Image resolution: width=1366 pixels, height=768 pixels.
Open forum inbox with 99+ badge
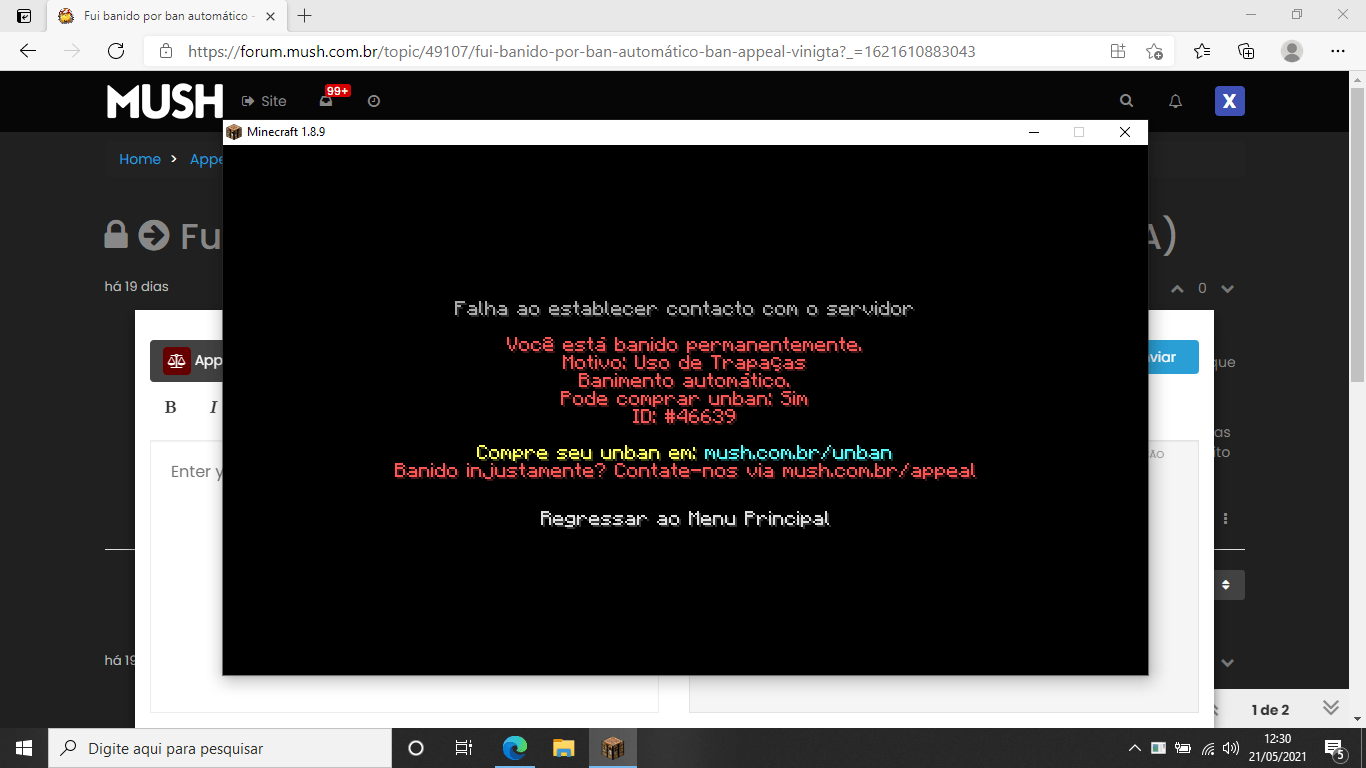click(327, 100)
